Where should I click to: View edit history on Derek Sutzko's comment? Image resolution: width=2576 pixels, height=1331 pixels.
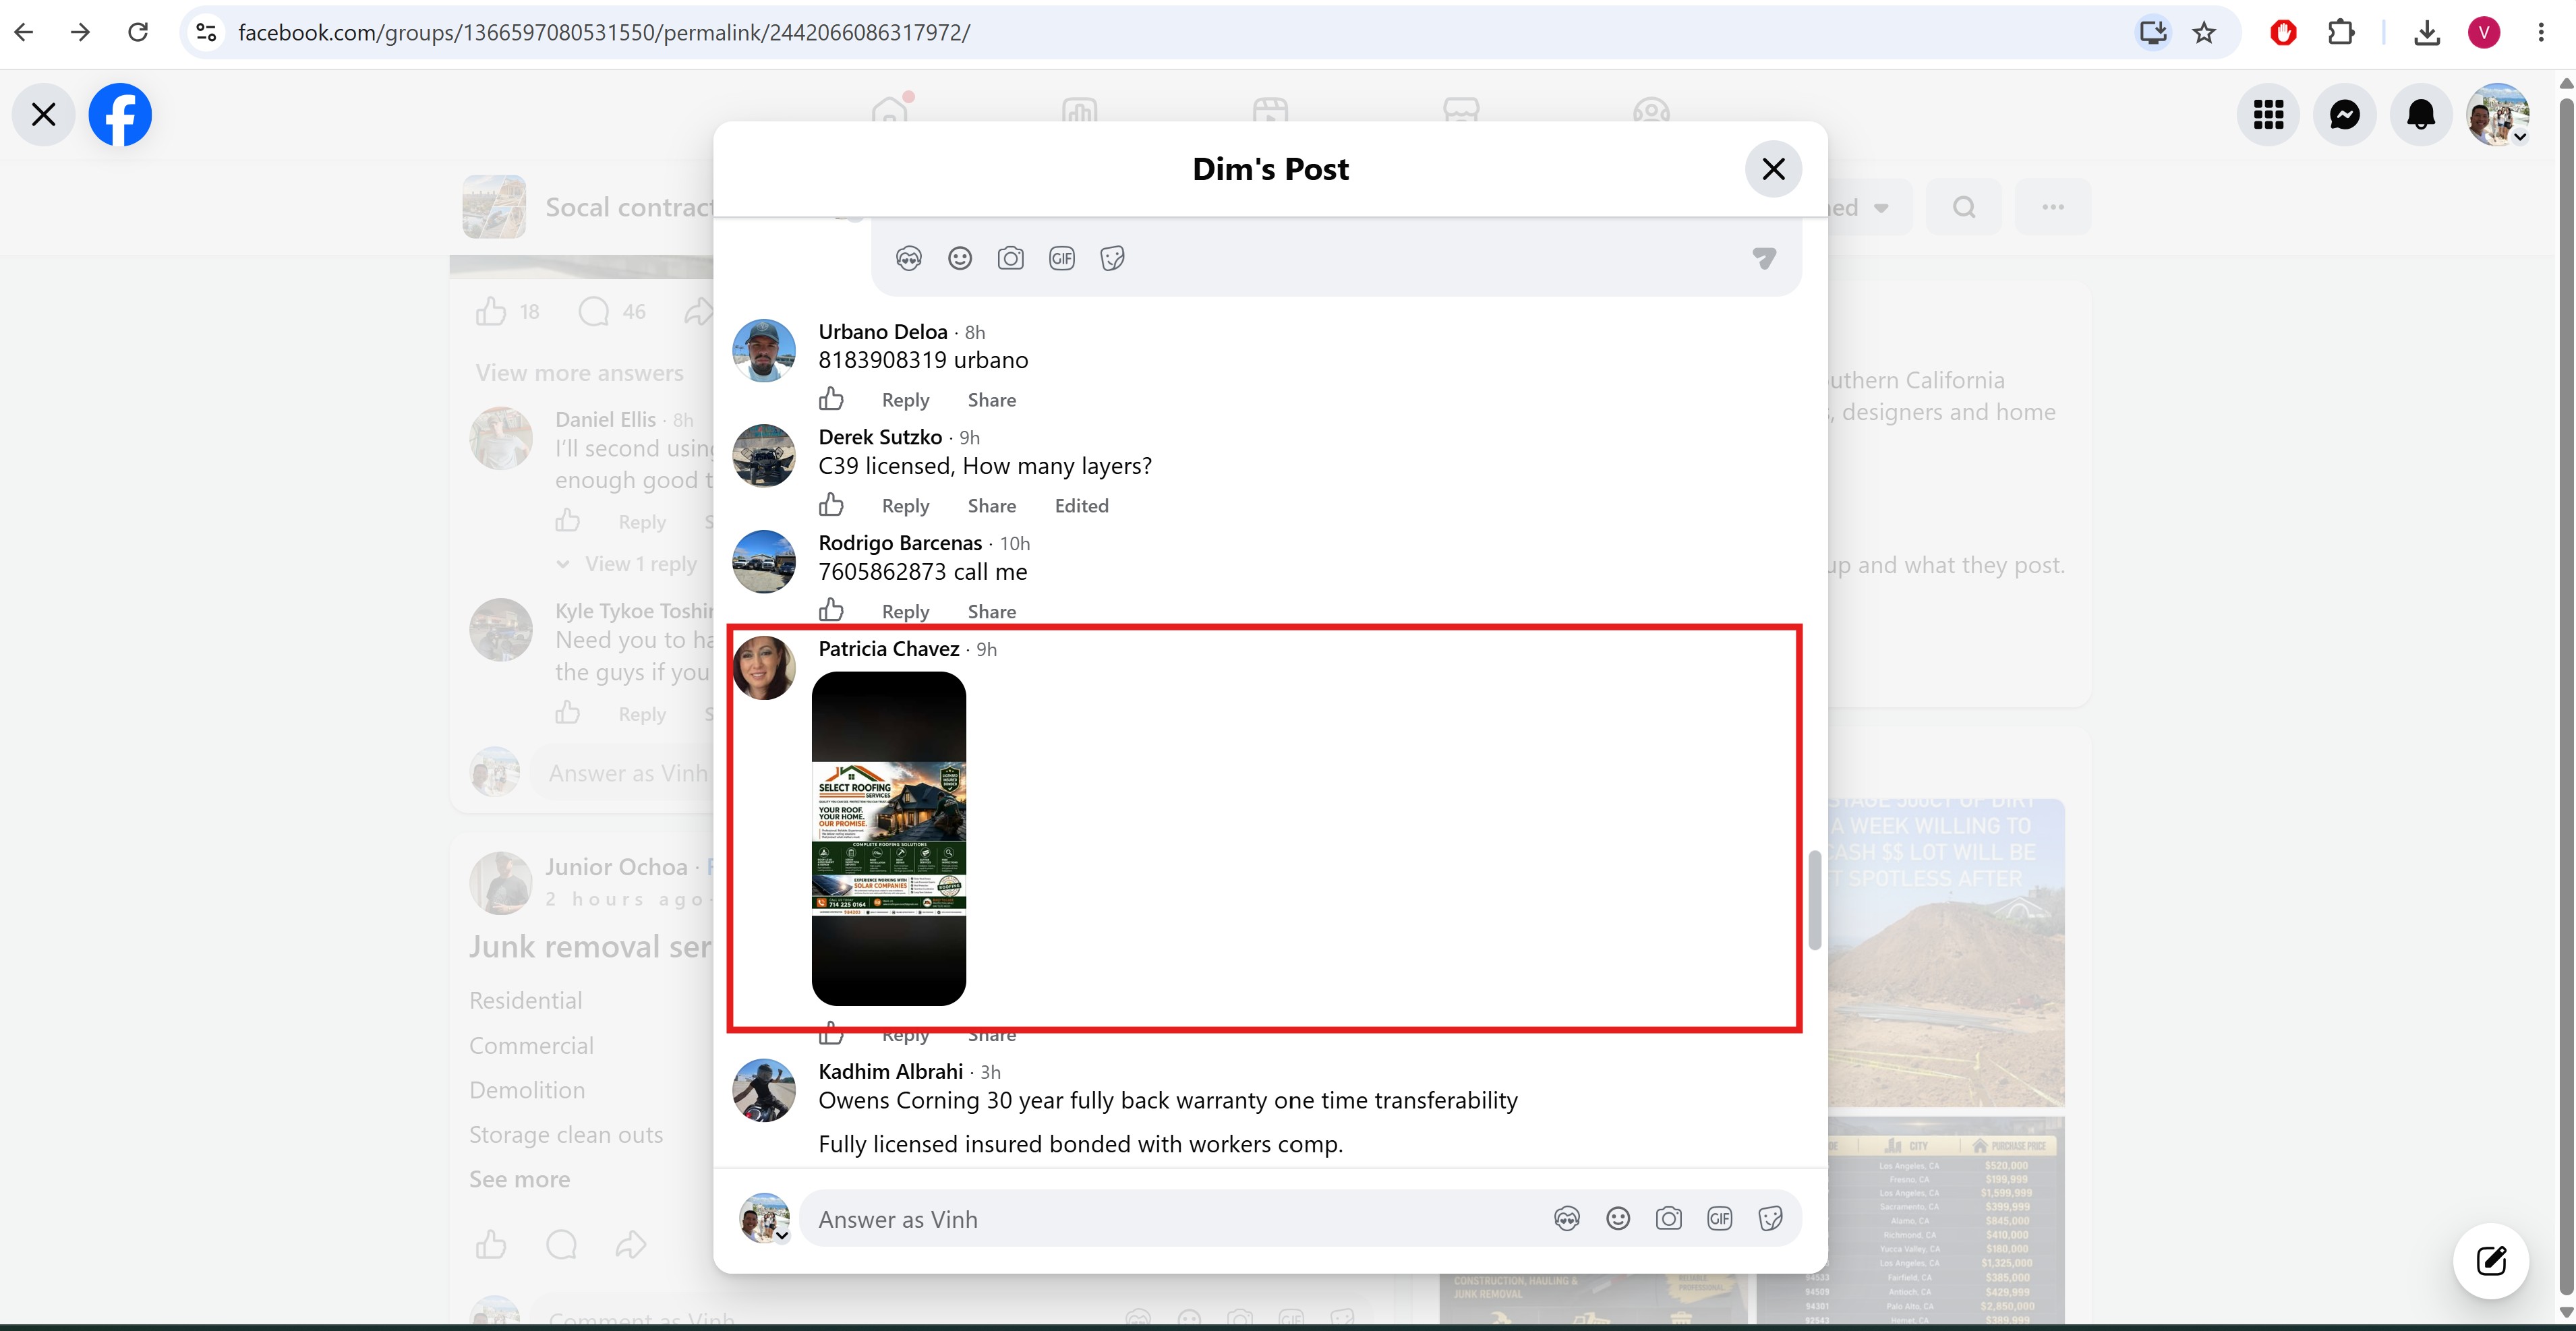1082,506
